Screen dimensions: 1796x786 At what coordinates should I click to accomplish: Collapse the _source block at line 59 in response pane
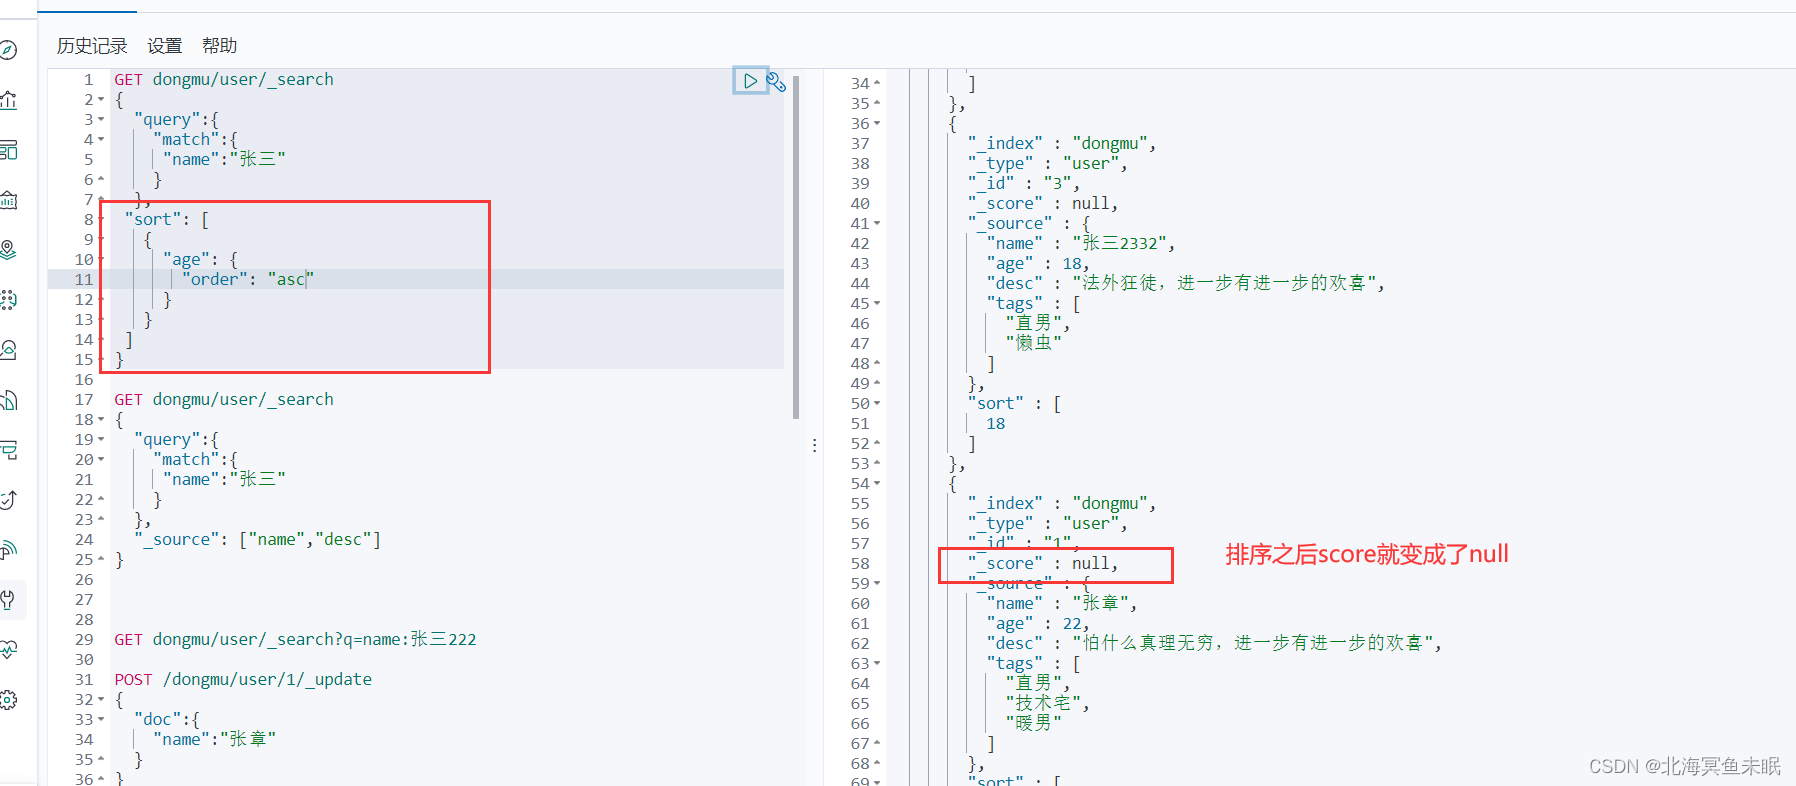[877, 584]
